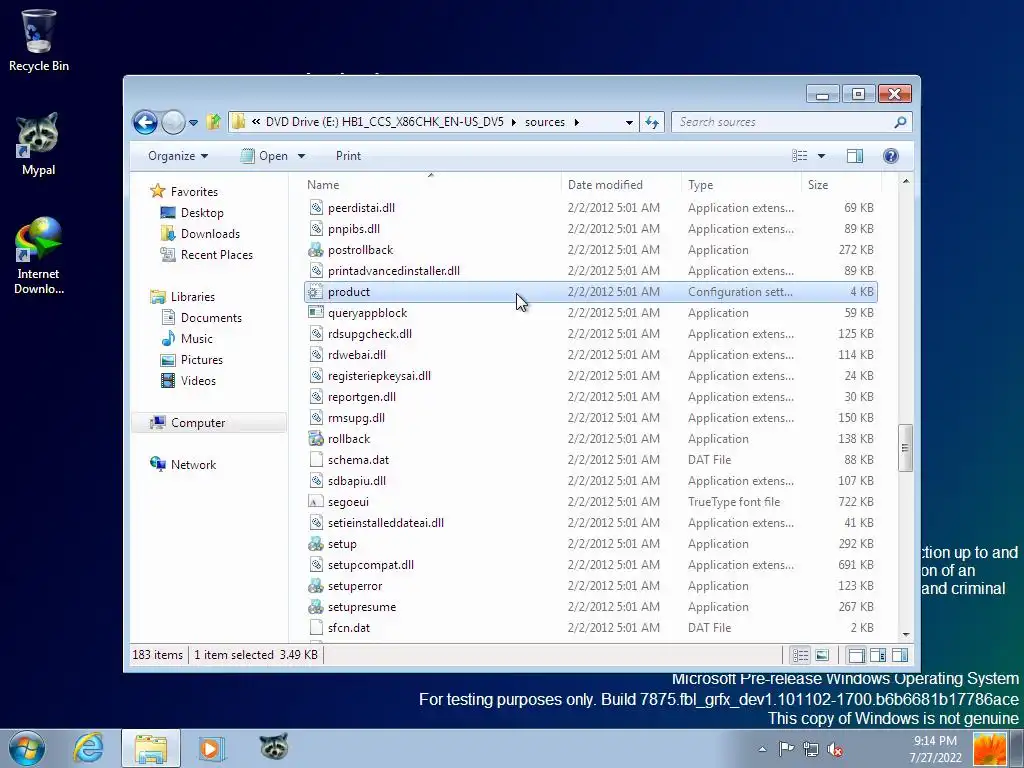Open the recent pages dropdown arrow
The width and height of the screenshot is (1024, 768).
pos(193,123)
